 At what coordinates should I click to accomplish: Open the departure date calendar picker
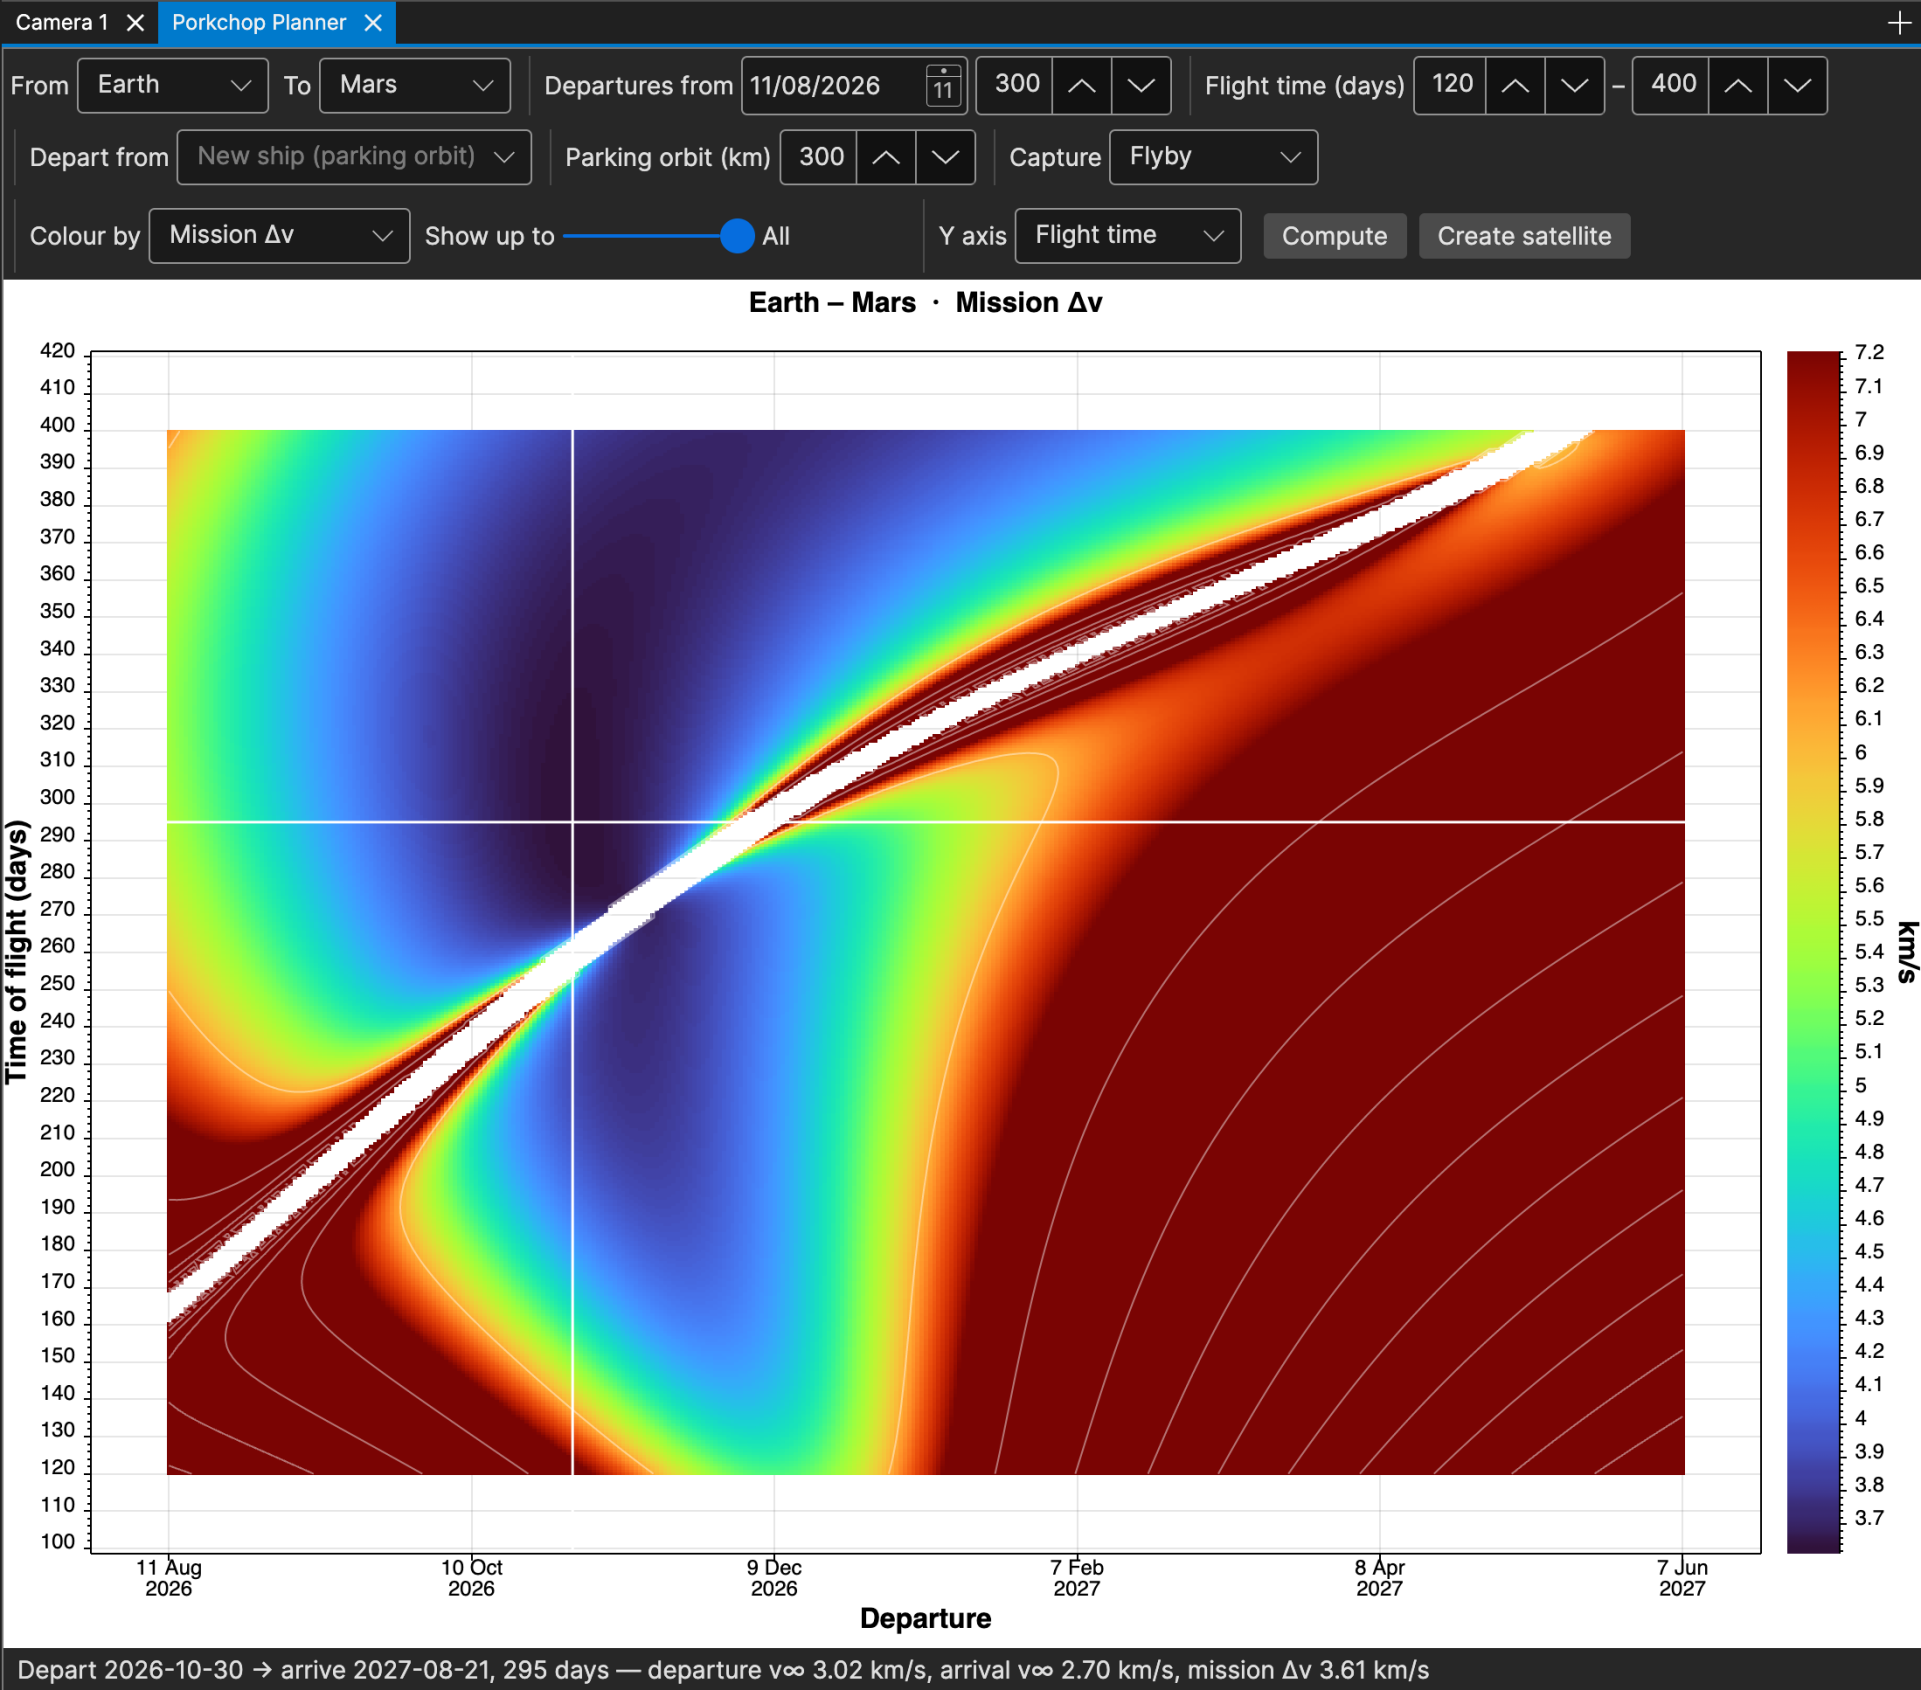click(943, 85)
